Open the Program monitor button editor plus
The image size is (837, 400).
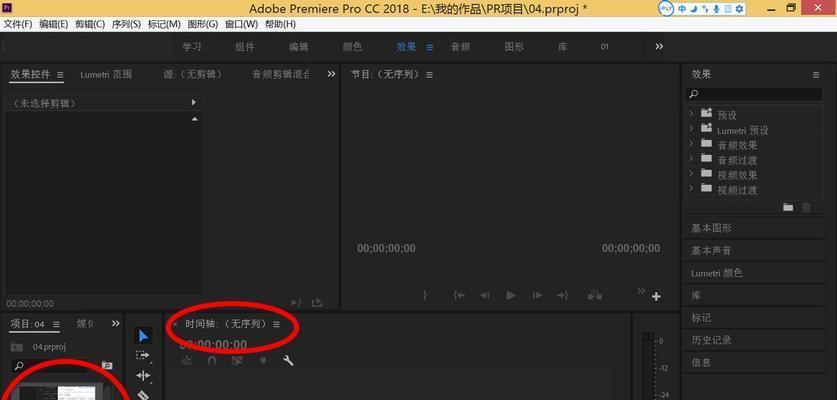point(656,296)
